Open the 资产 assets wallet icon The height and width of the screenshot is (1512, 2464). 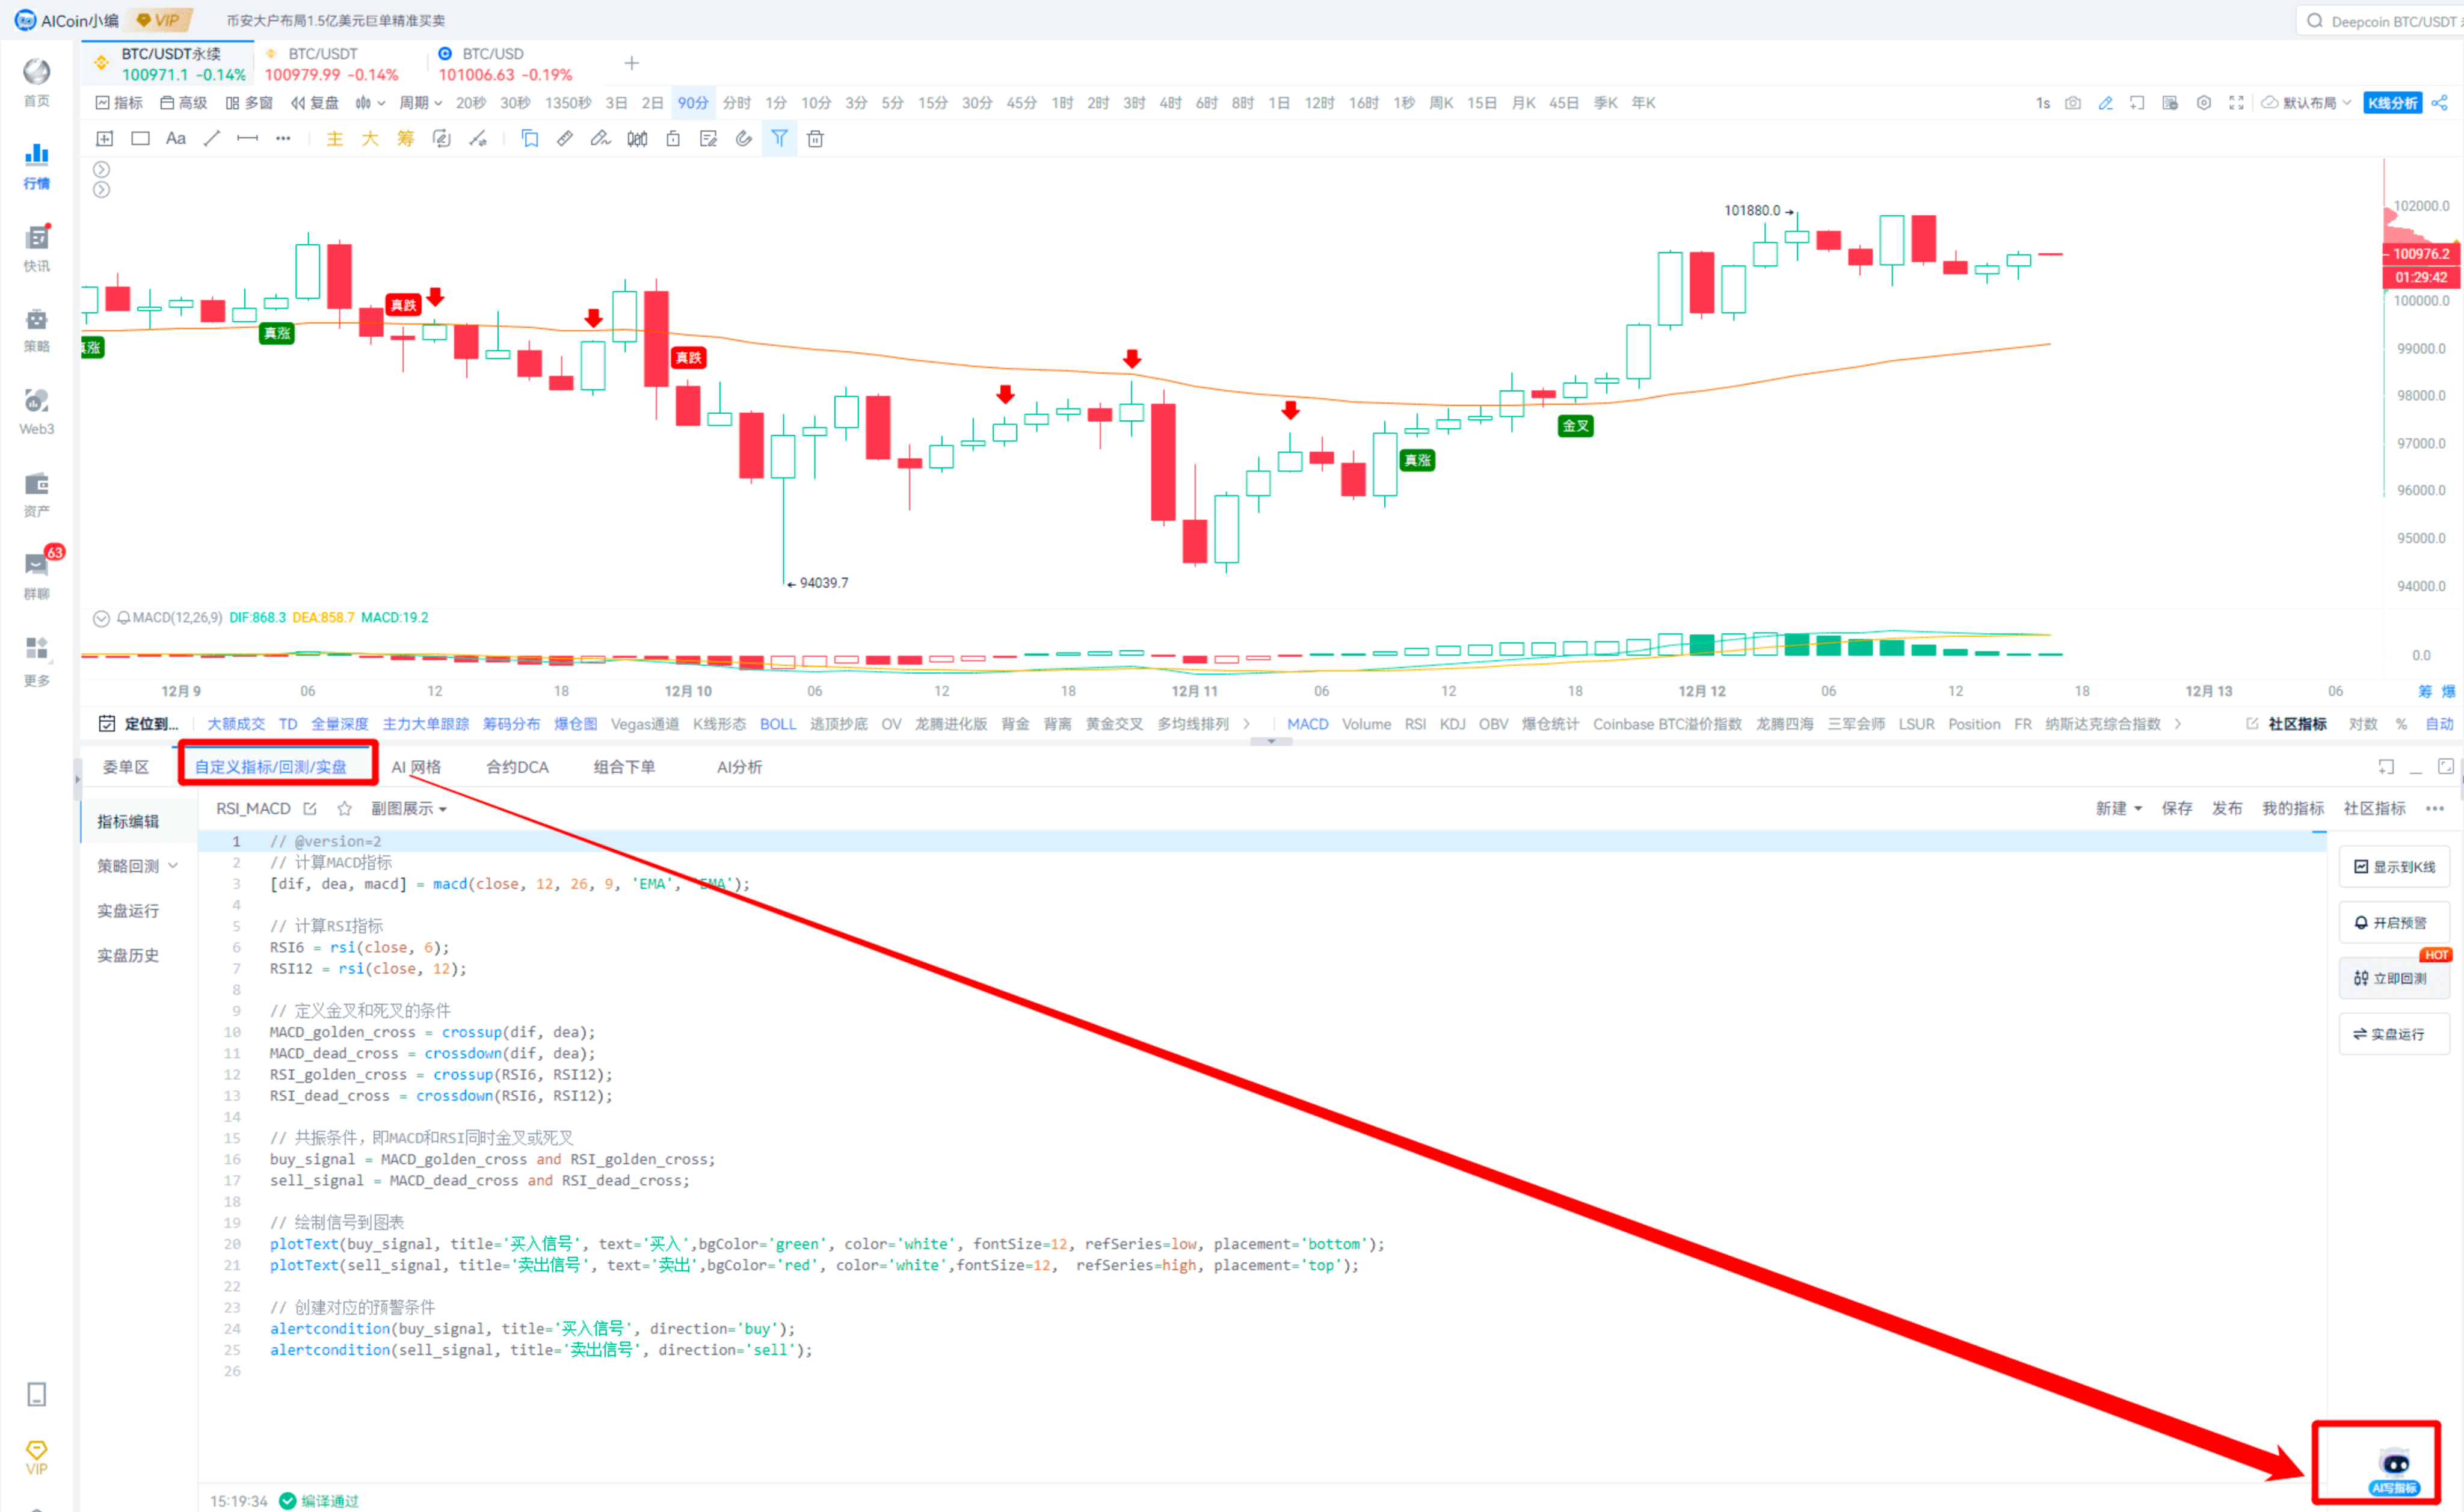click(37, 495)
